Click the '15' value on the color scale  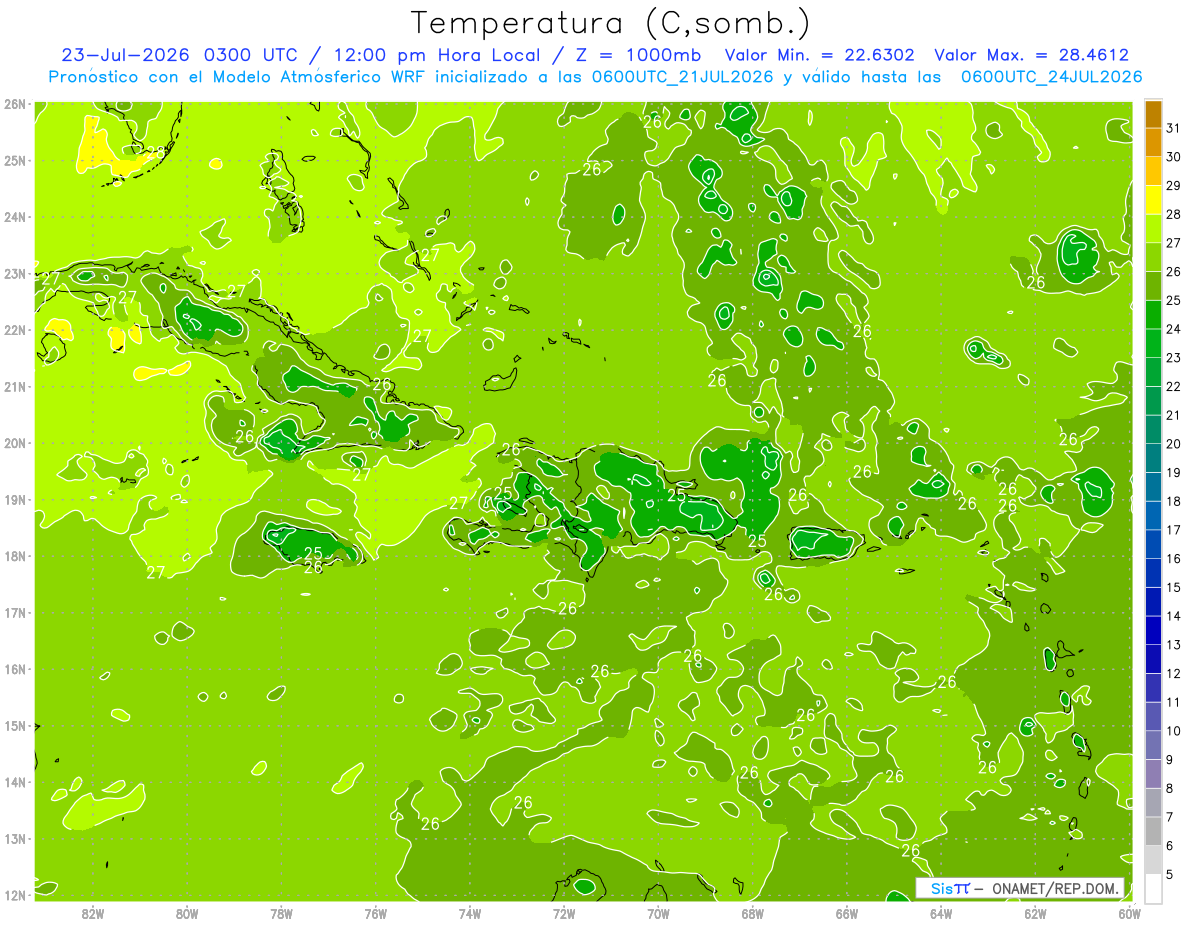tap(1175, 587)
